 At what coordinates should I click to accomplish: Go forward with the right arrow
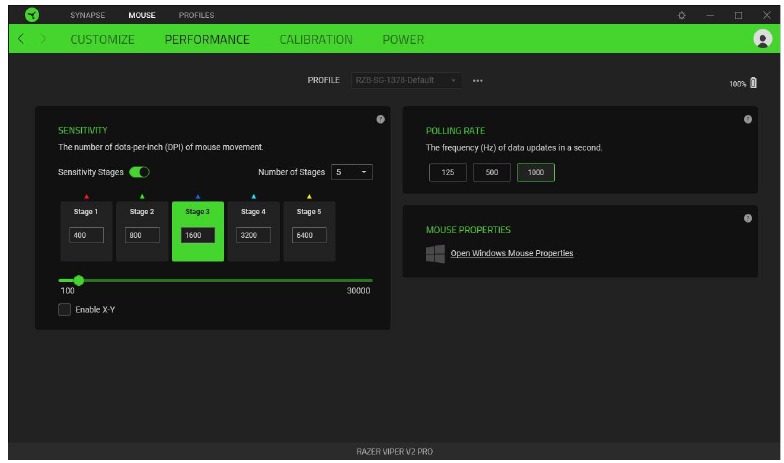coord(43,38)
